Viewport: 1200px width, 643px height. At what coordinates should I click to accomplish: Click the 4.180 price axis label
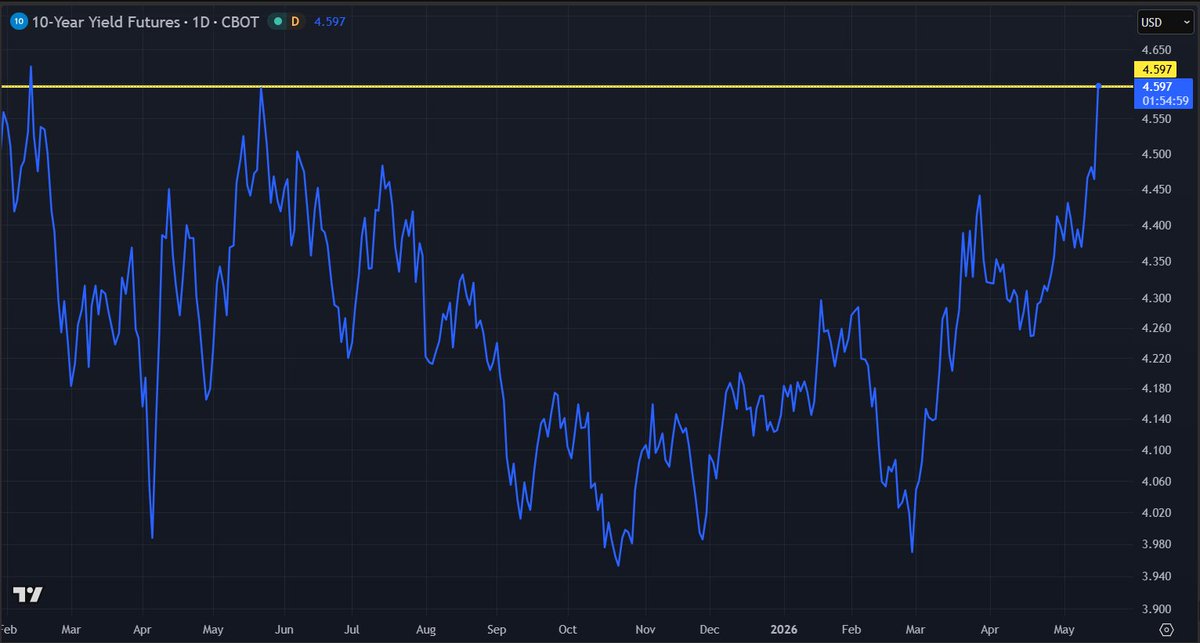(1156, 388)
